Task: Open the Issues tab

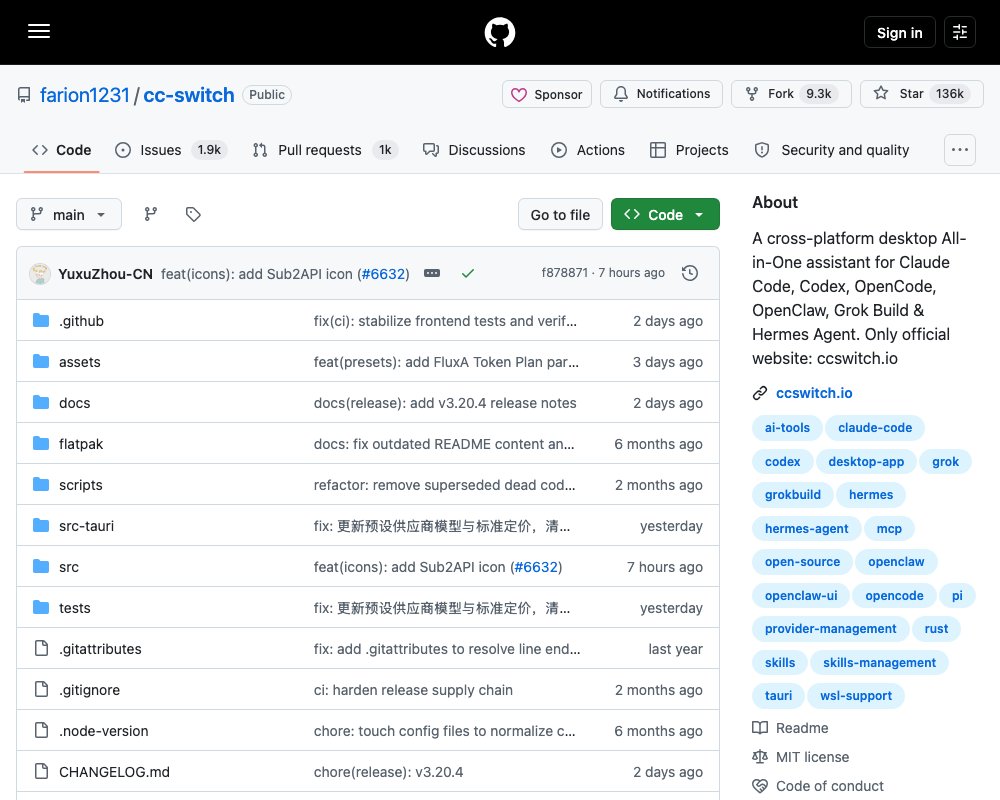Action: coord(171,150)
